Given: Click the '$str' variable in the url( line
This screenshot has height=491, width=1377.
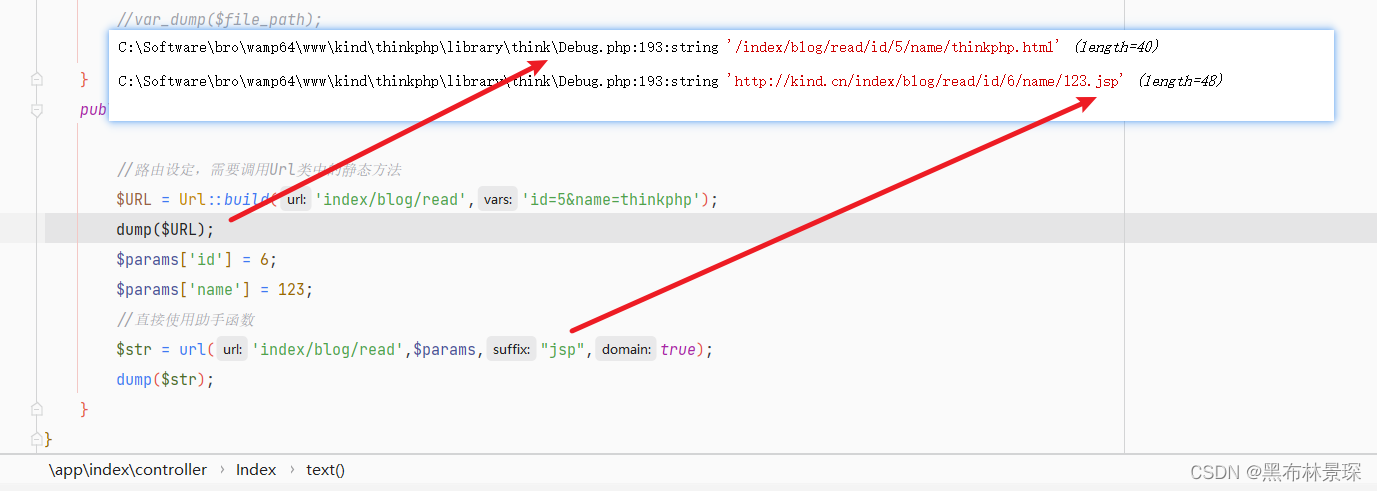Looking at the screenshot, I should click(134, 349).
